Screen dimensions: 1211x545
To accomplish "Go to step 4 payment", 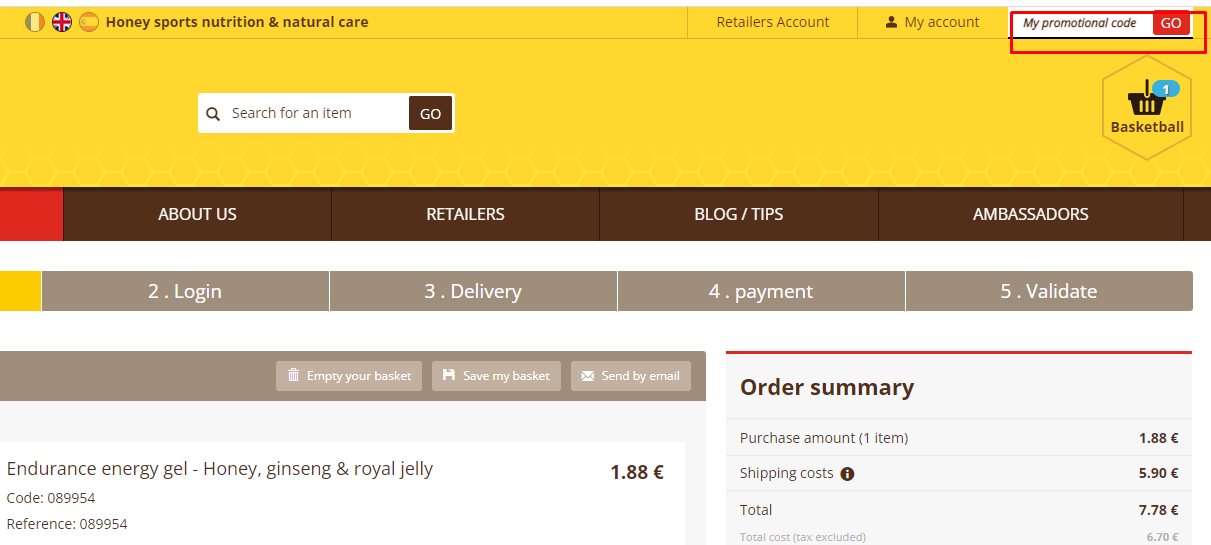I will tap(761, 291).
